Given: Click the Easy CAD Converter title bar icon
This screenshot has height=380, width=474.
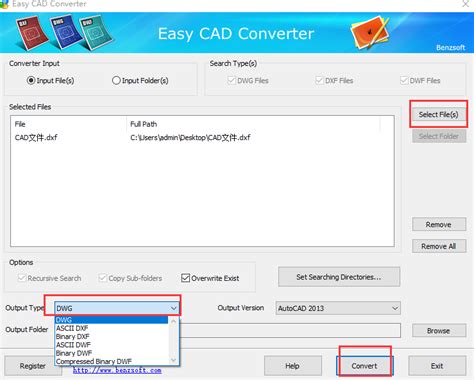Looking at the screenshot, I should pos(4,4).
